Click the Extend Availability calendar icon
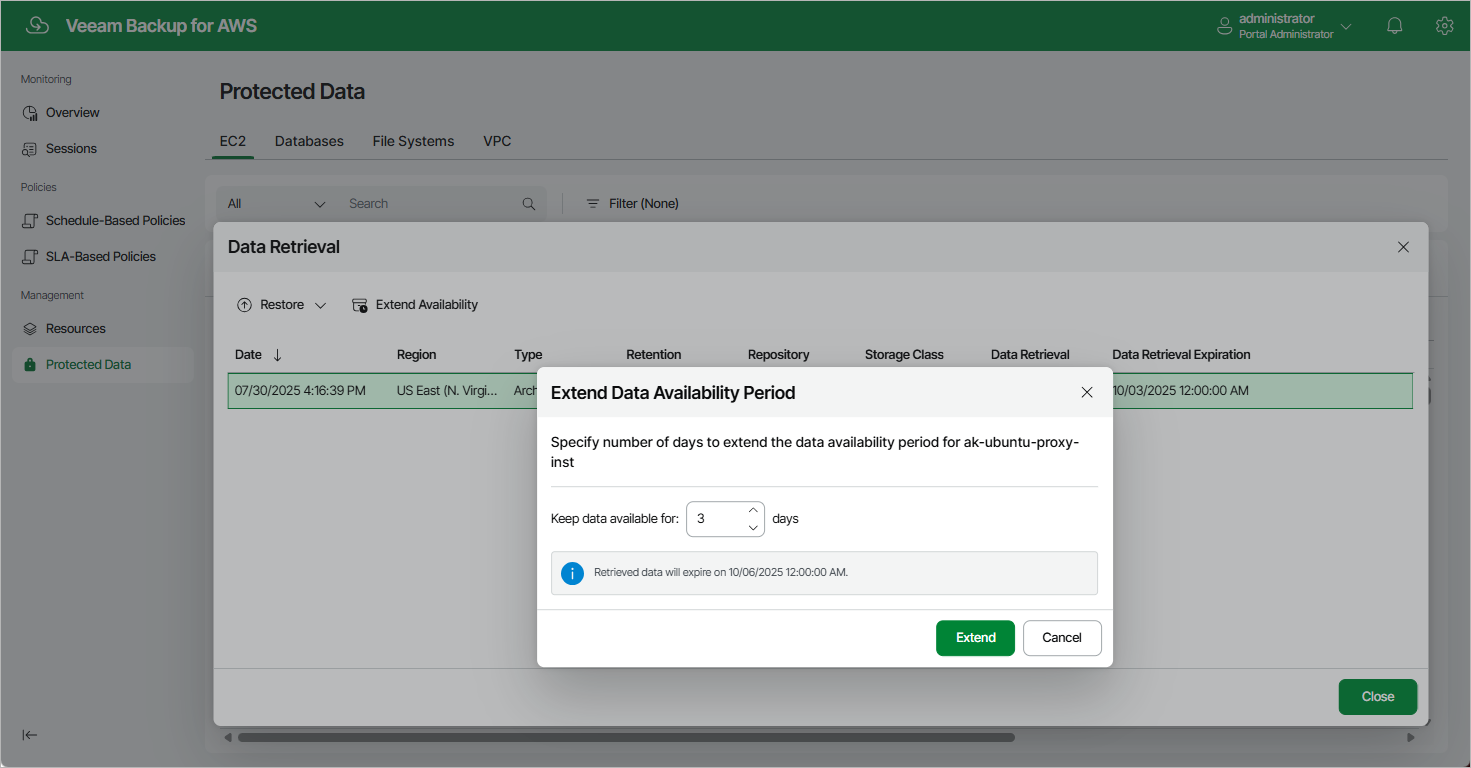1471x768 pixels. point(360,305)
